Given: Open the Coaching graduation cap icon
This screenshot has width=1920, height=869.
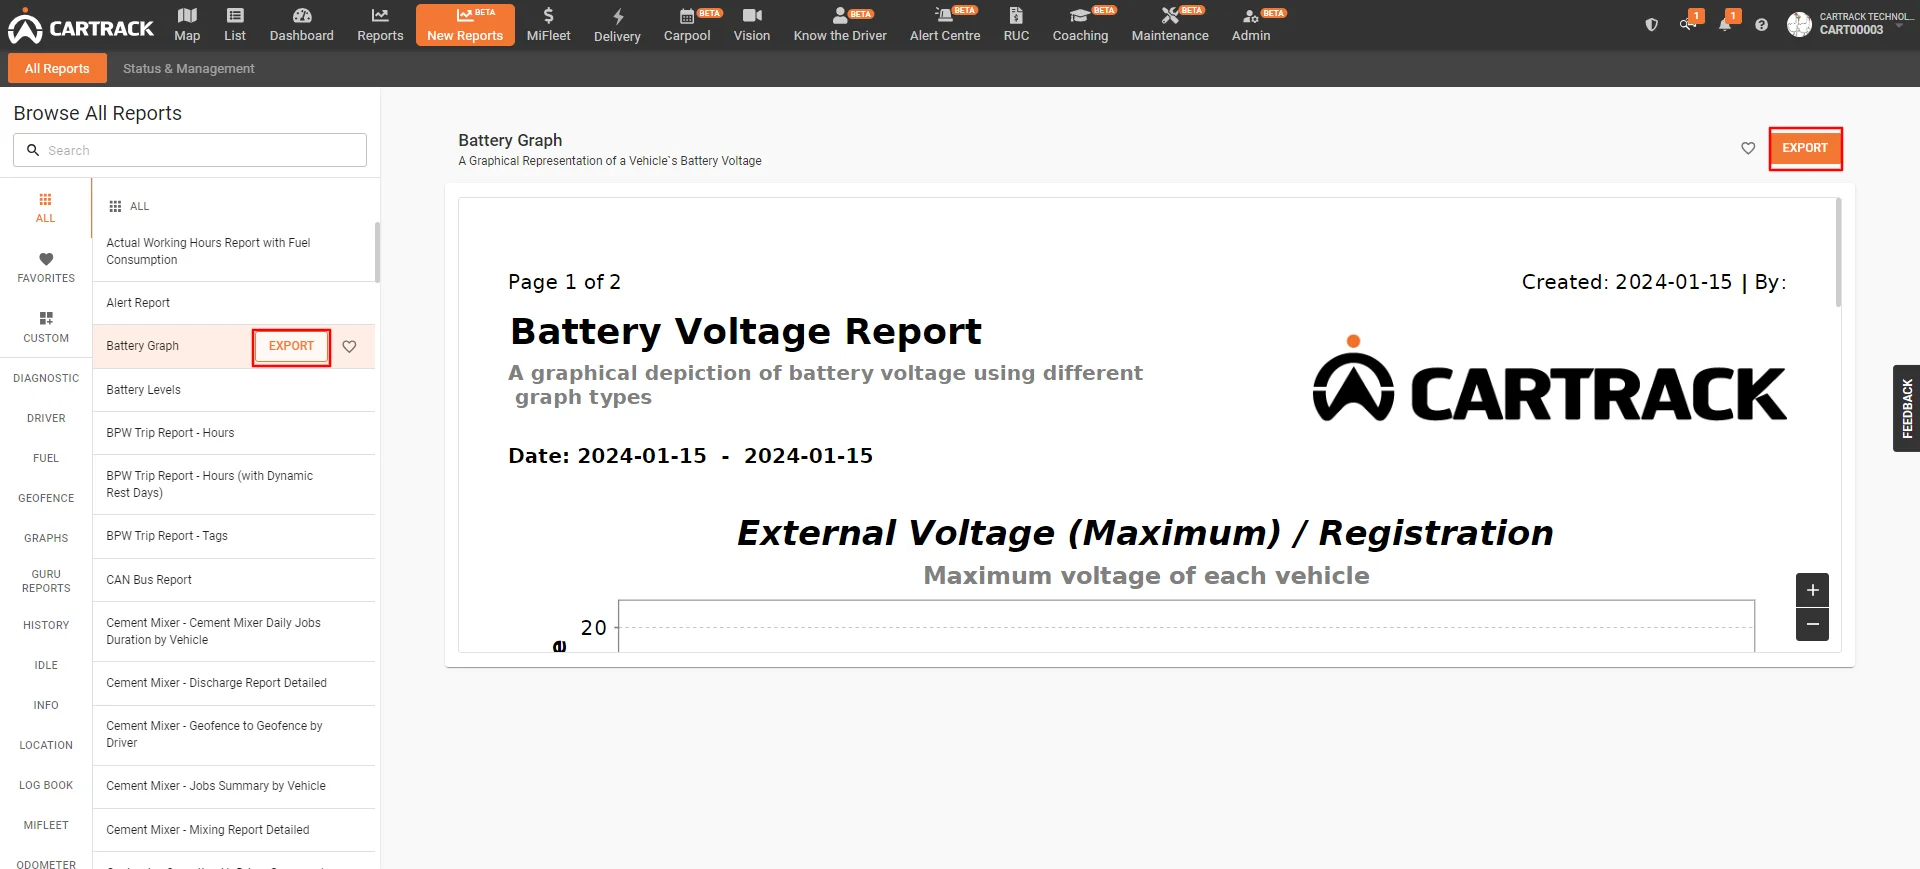Looking at the screenshot, I should (x=1079, y=15).
